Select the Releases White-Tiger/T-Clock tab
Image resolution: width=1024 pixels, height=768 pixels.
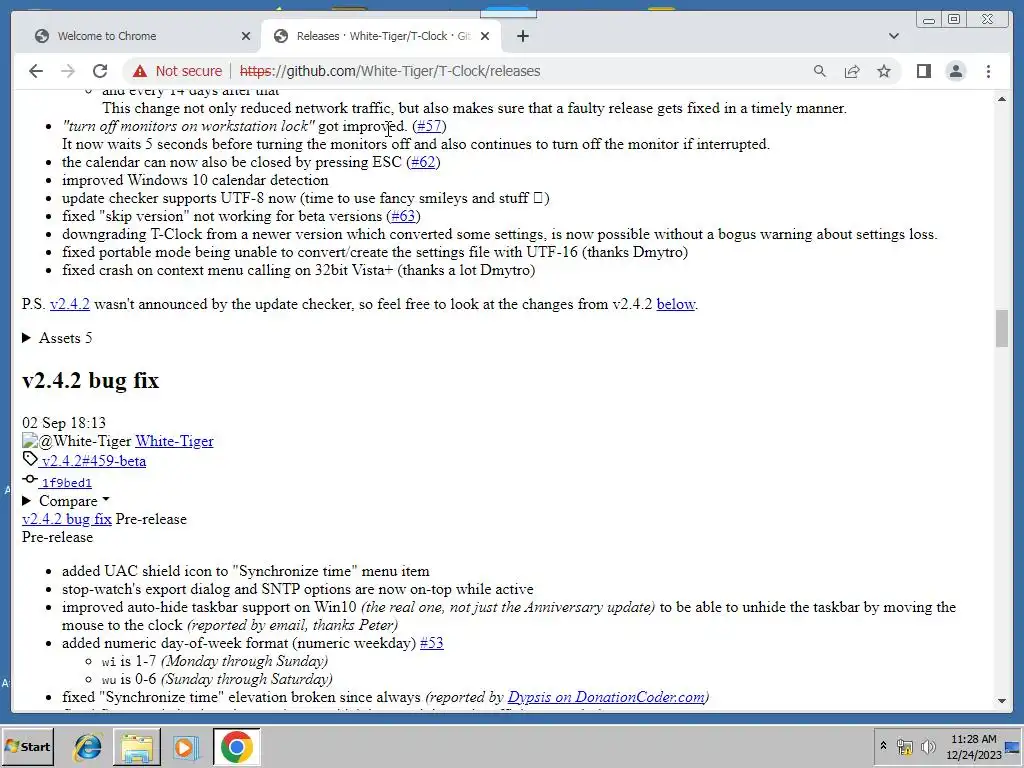click(x=381, y=37)
